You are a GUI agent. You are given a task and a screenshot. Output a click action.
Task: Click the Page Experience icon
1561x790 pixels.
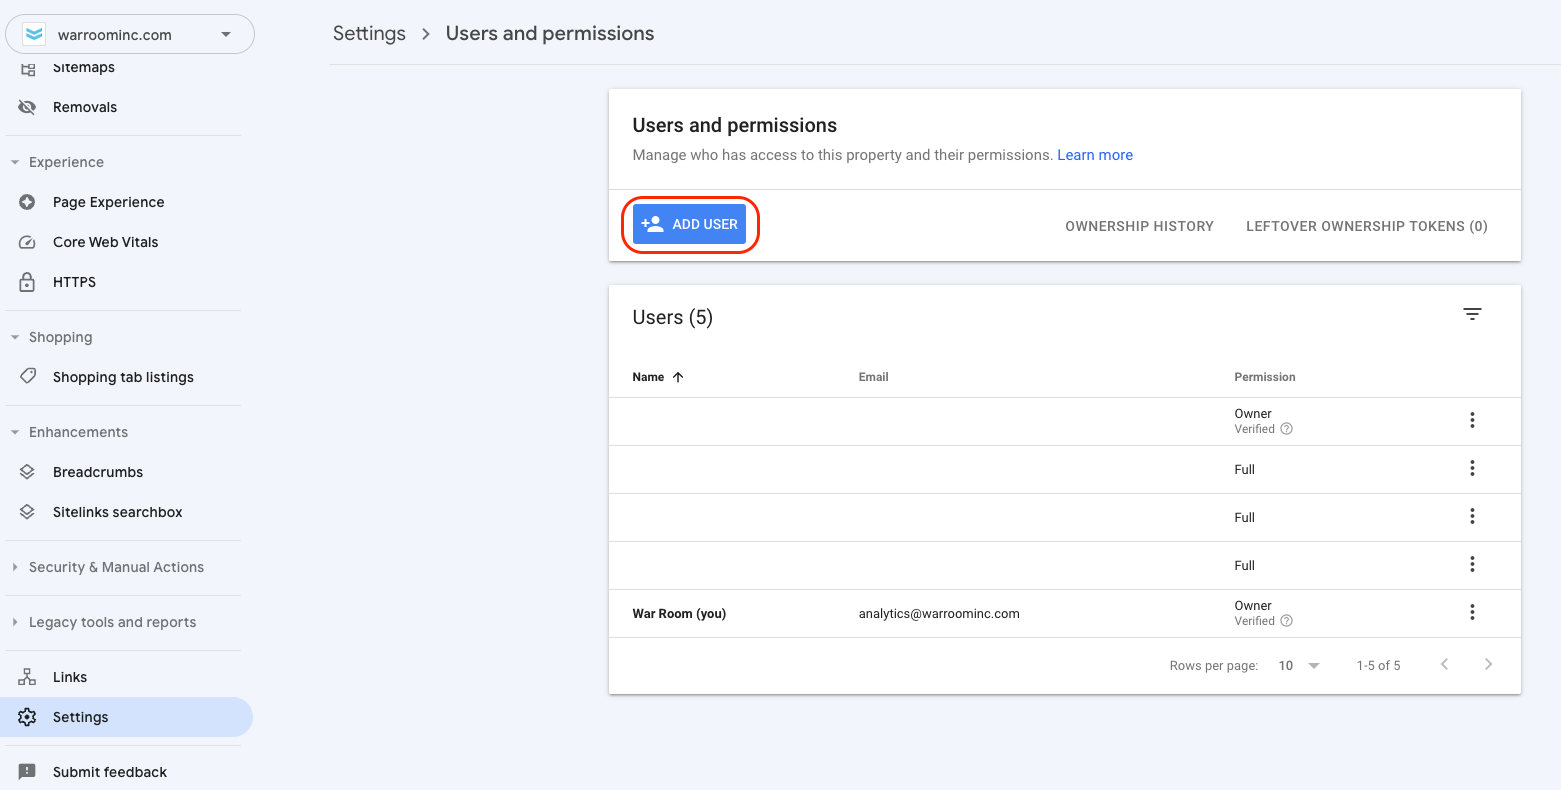[x=28, y=202]
